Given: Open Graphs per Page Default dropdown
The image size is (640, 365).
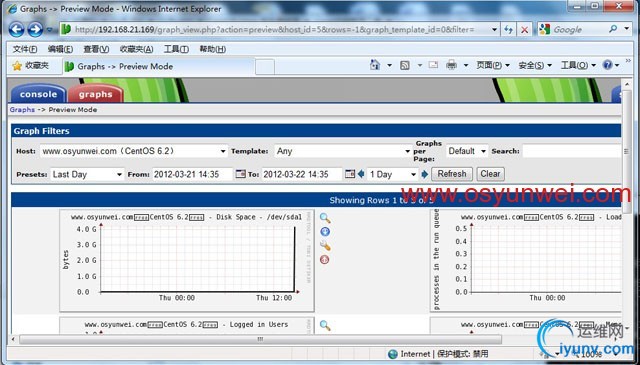Looking at the screenshot, I should [467, 151].
